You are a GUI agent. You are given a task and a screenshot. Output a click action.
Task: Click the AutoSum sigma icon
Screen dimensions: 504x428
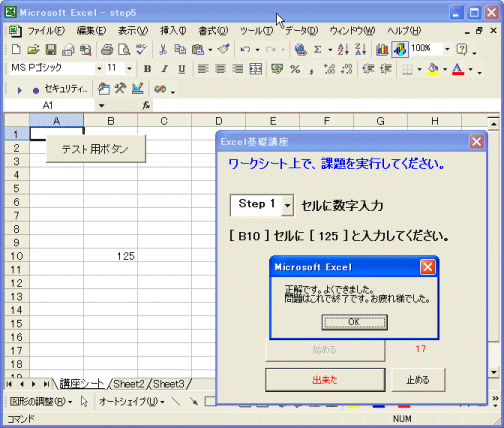pyautogui.click(x=318, y=50)
